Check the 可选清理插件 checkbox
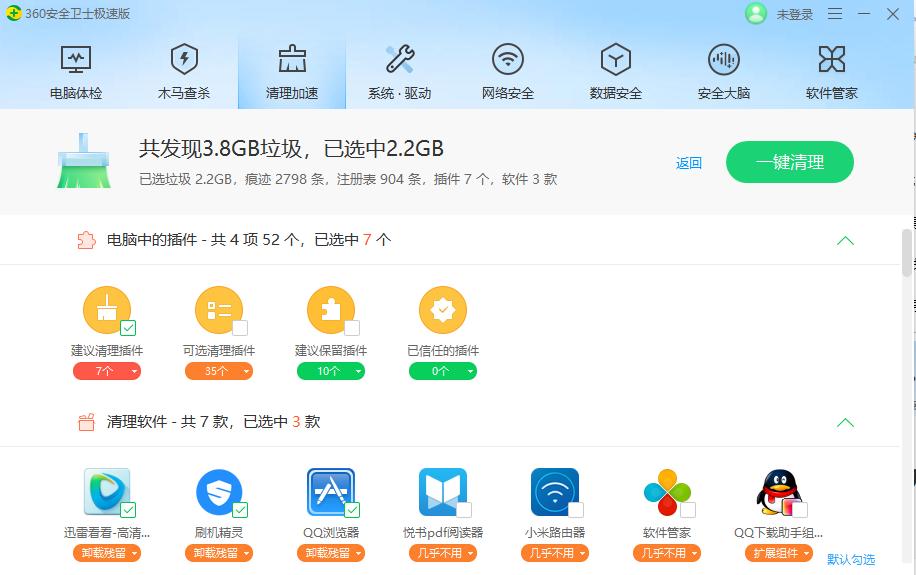The width and height of the screenshot is (916, 575). (x=240, y=328)
